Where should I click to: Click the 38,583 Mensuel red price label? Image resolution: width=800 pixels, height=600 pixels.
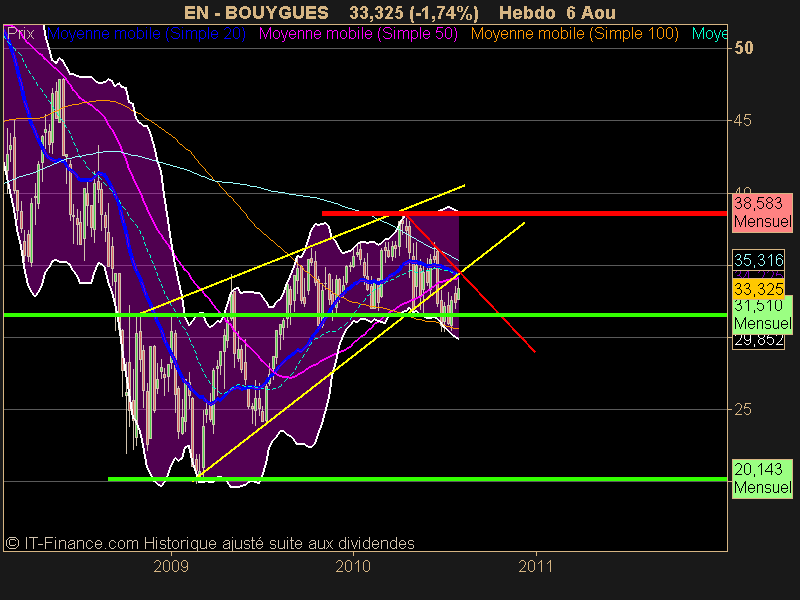coord(762,213)
